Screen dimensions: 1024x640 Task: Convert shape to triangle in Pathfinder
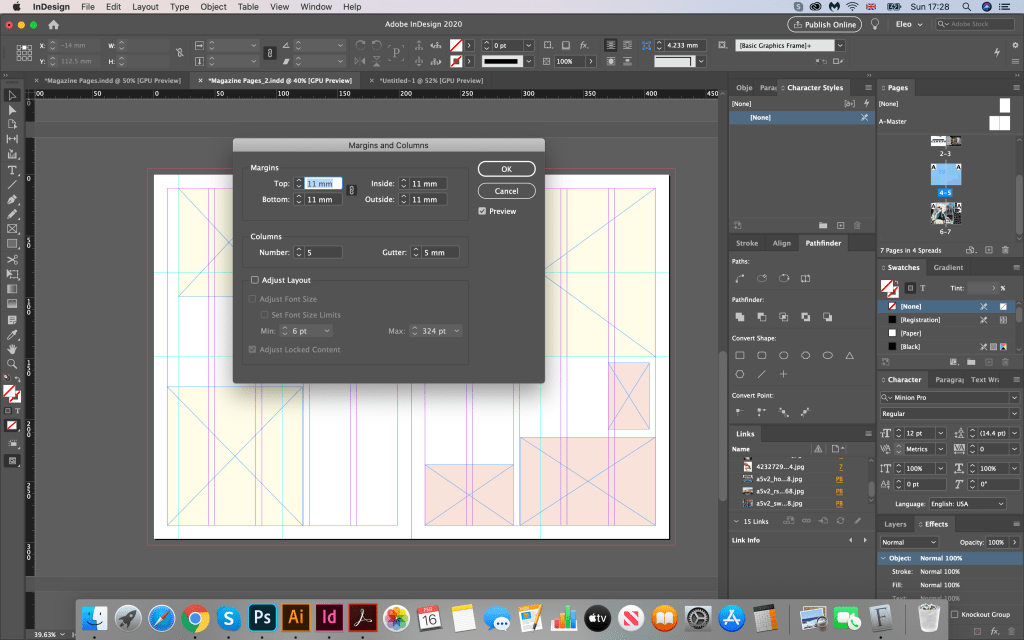(x=850, y=355)
